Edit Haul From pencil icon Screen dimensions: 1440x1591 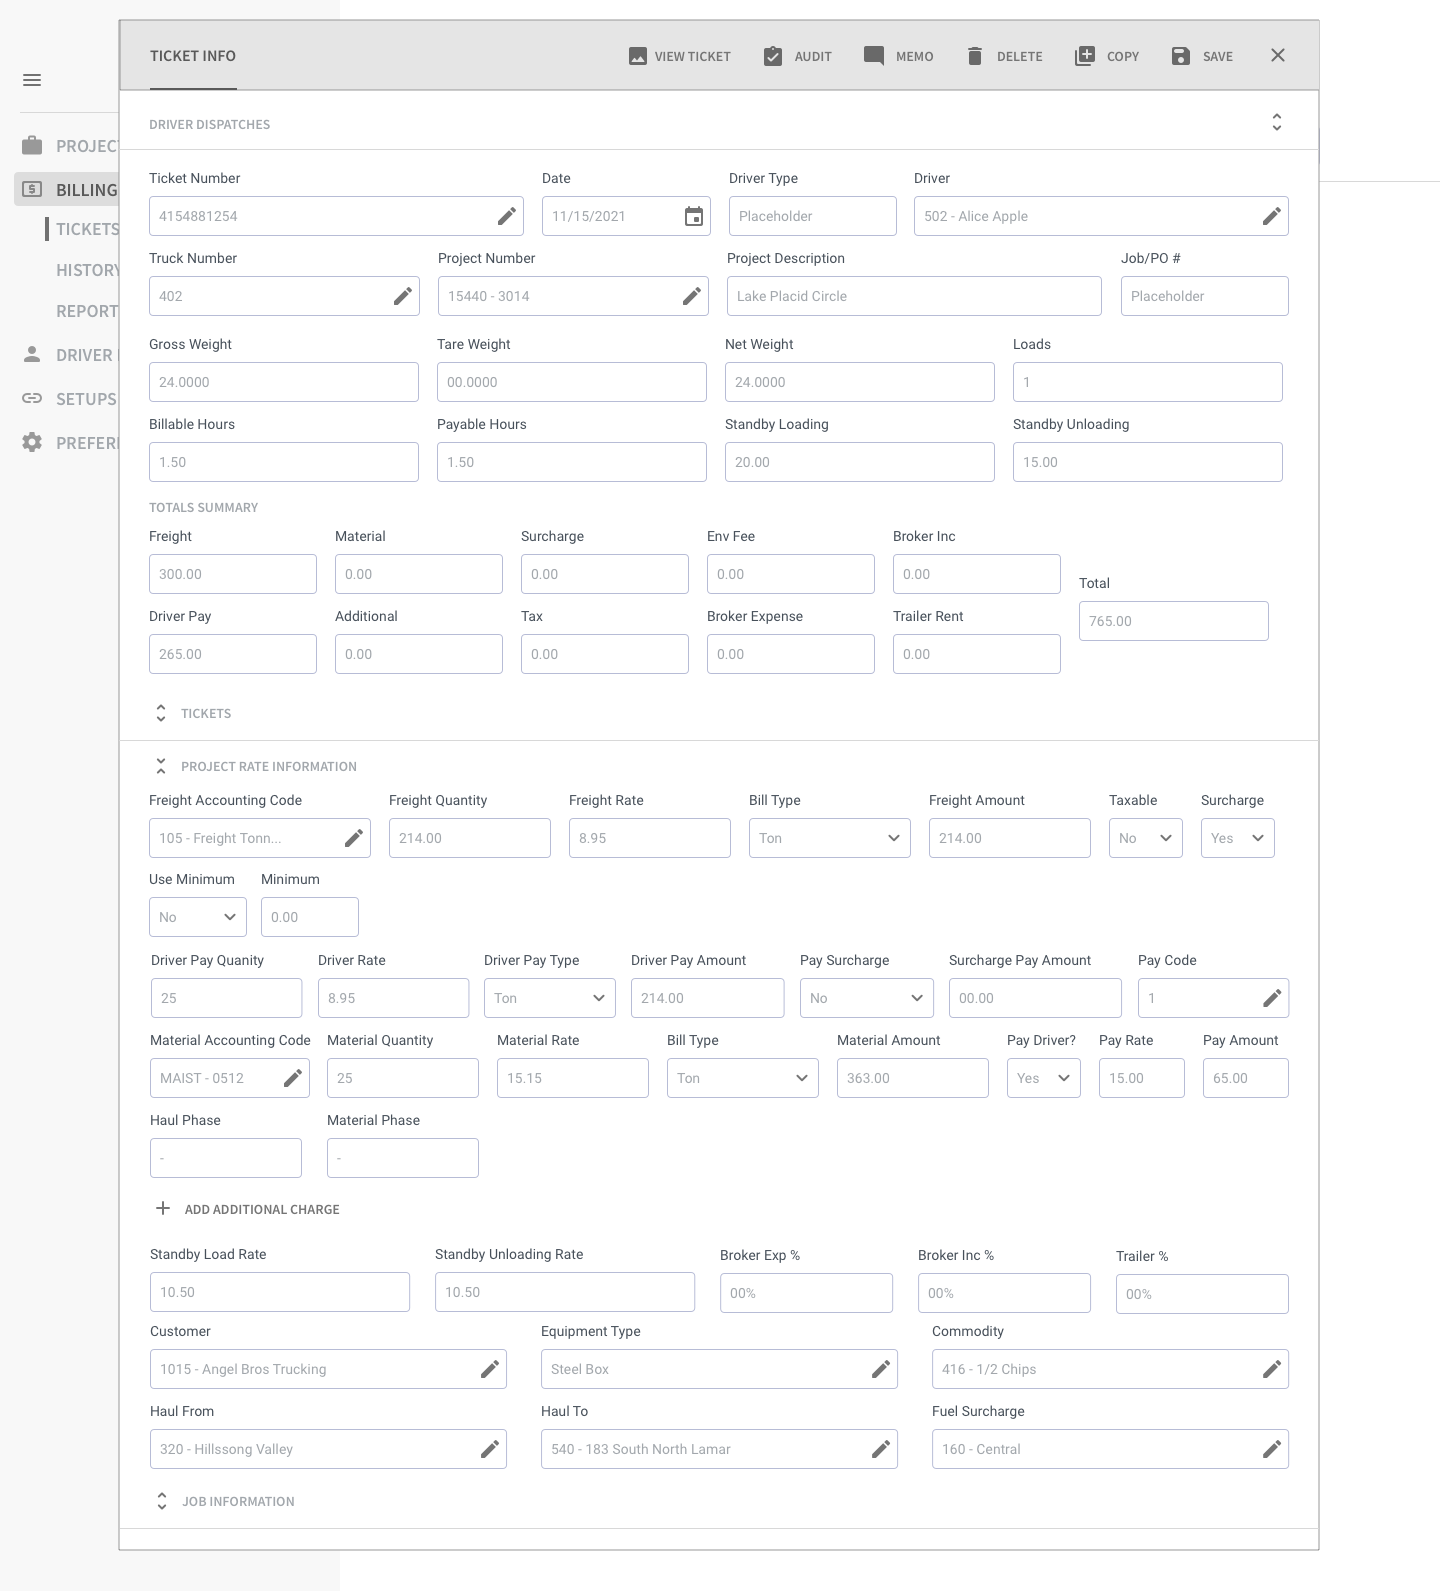point(490,1449)
